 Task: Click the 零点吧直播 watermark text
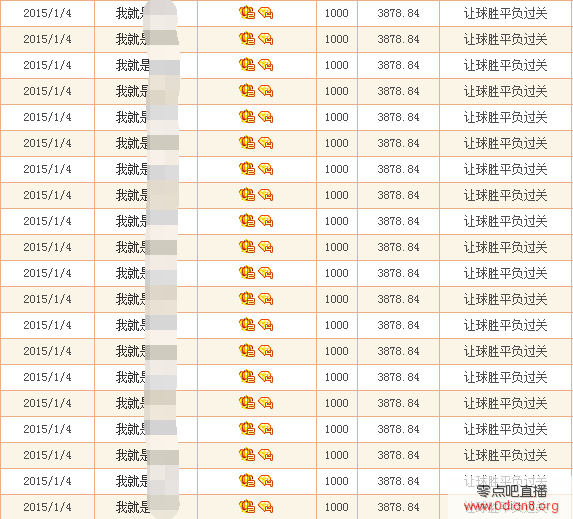click(x=512, y=491)
